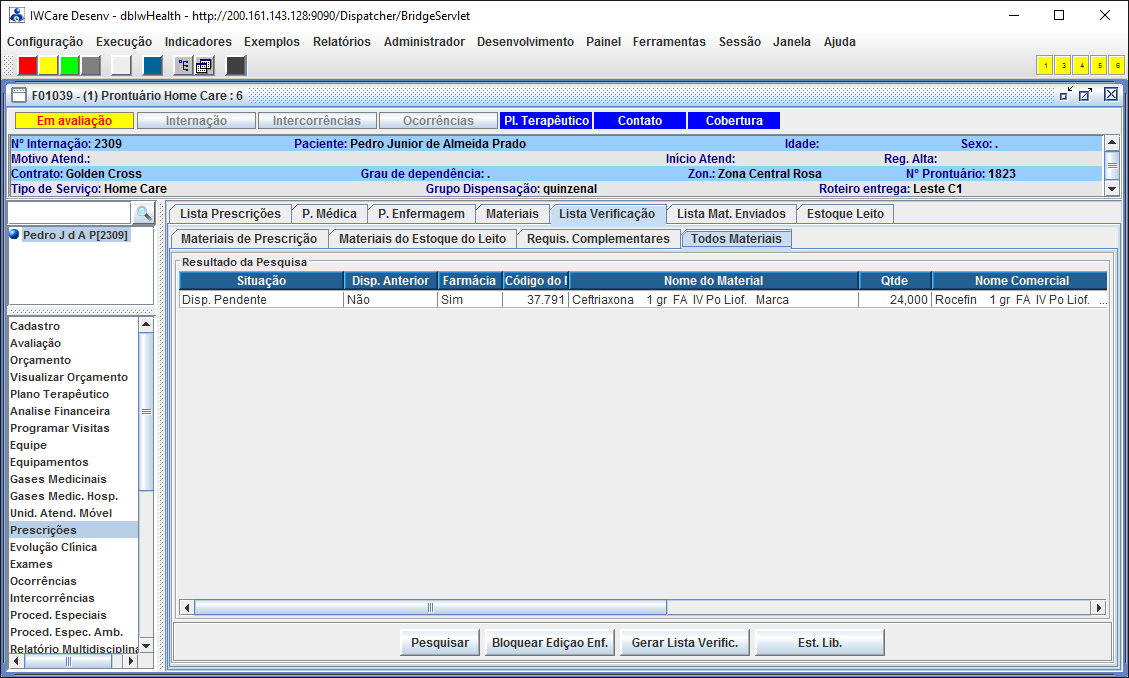
Task: Select Evolução Clínica in the side list
Action: [73, 547]
